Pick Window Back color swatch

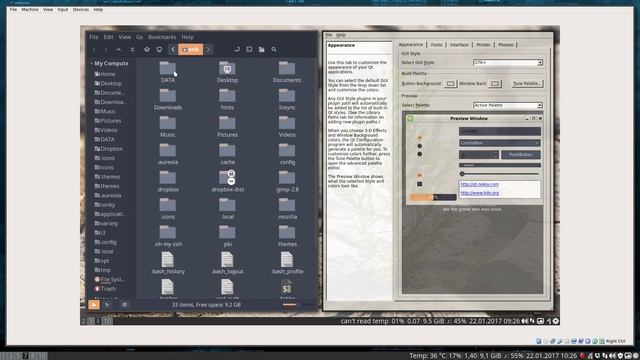point(495,83)
